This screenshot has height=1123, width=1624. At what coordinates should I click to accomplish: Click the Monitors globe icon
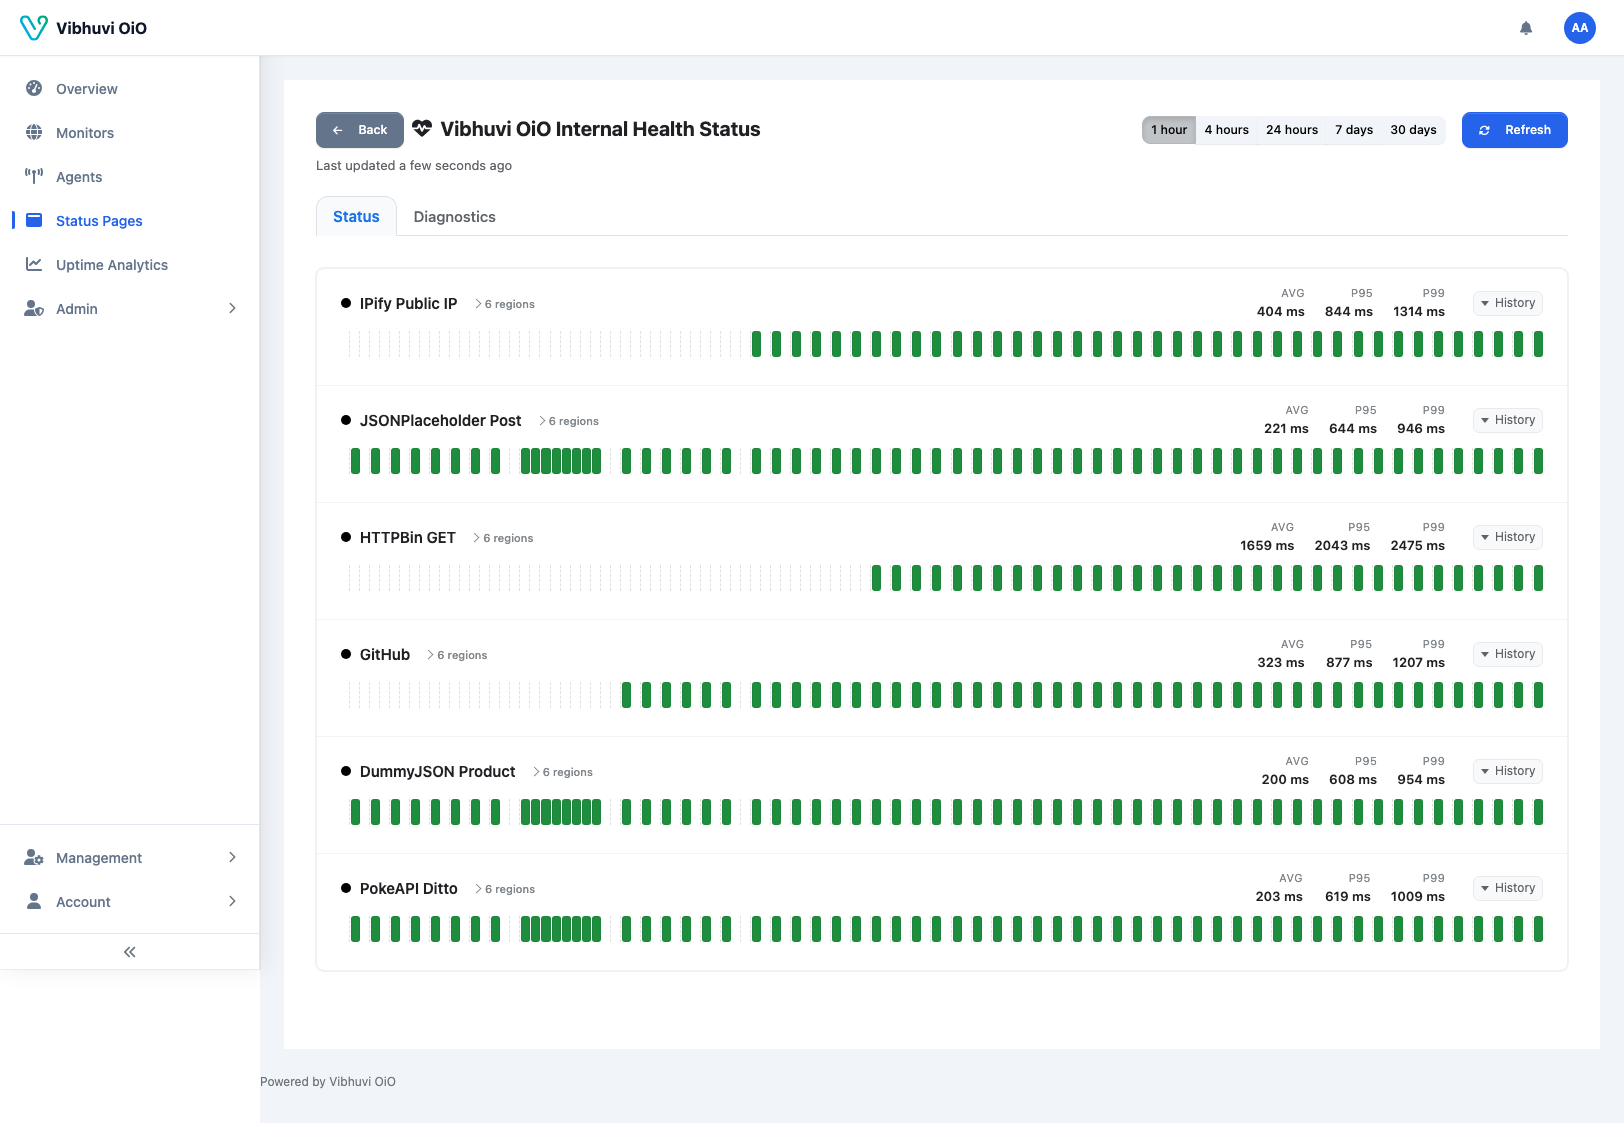pyautogui.click(x=34, y=132)
